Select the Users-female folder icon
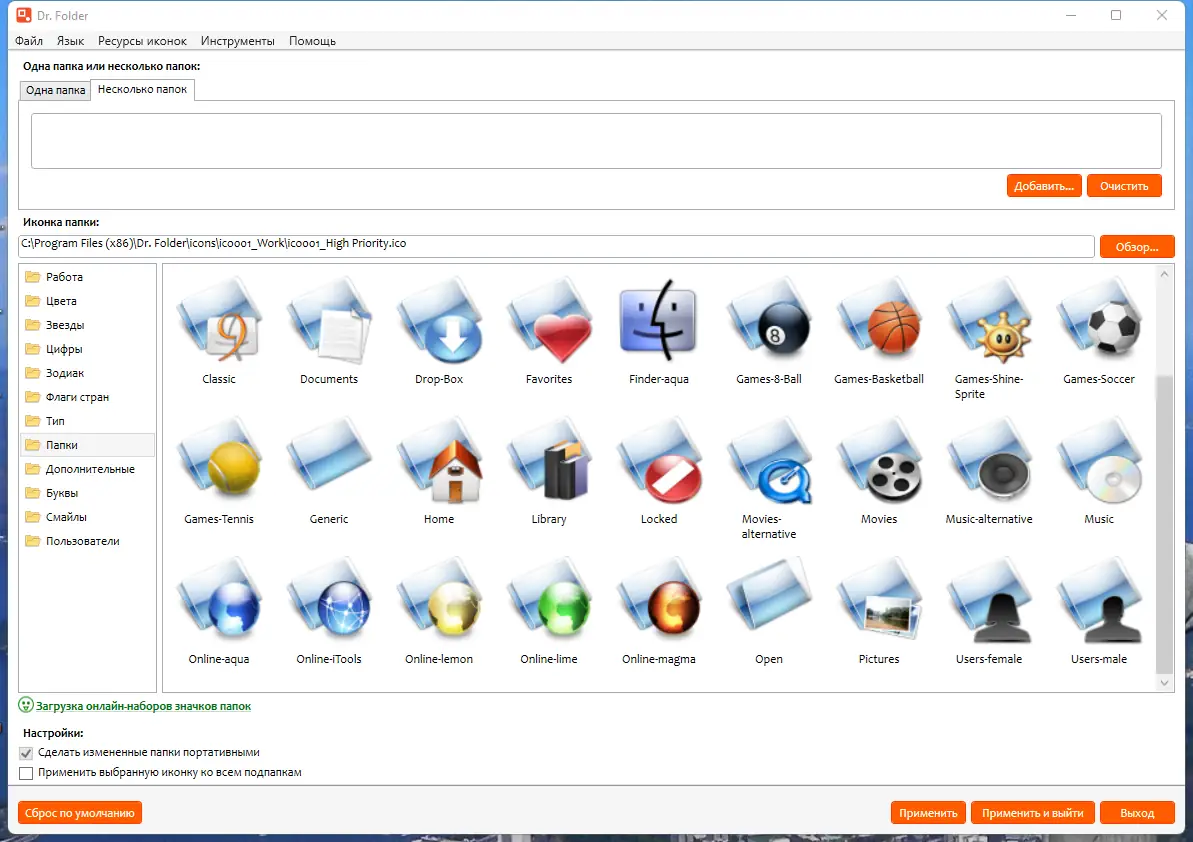Image resolution: width=1193 pixels, height=842 pixels. [988, 602]
